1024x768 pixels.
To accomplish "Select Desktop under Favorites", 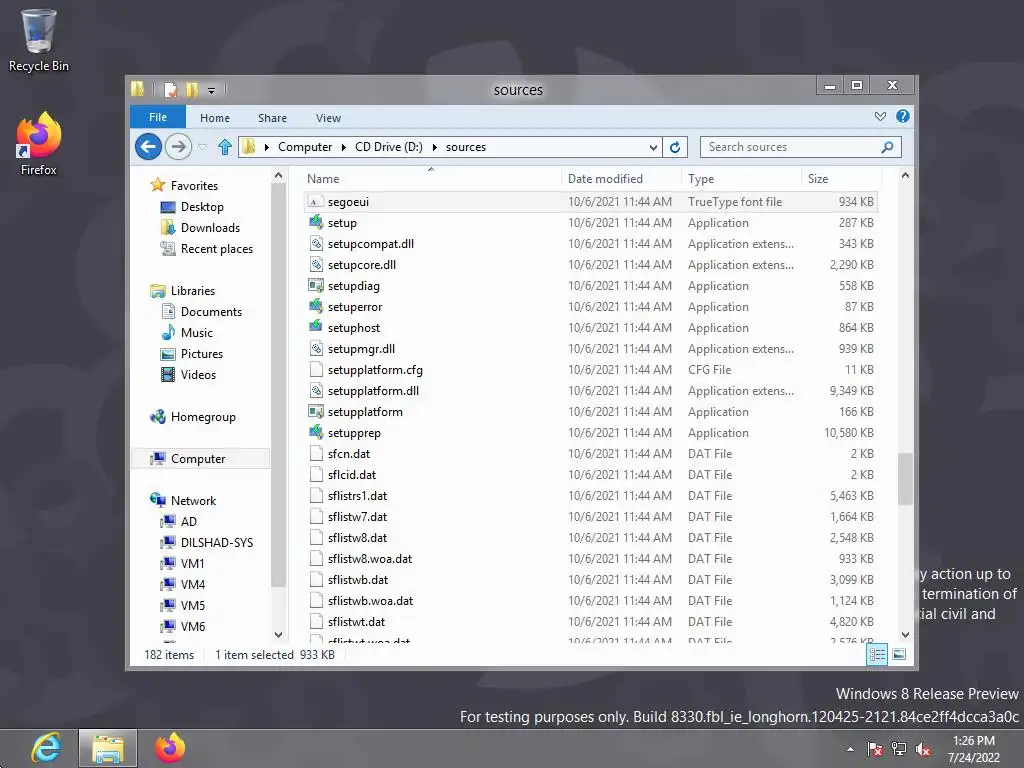I will (202, 206).
